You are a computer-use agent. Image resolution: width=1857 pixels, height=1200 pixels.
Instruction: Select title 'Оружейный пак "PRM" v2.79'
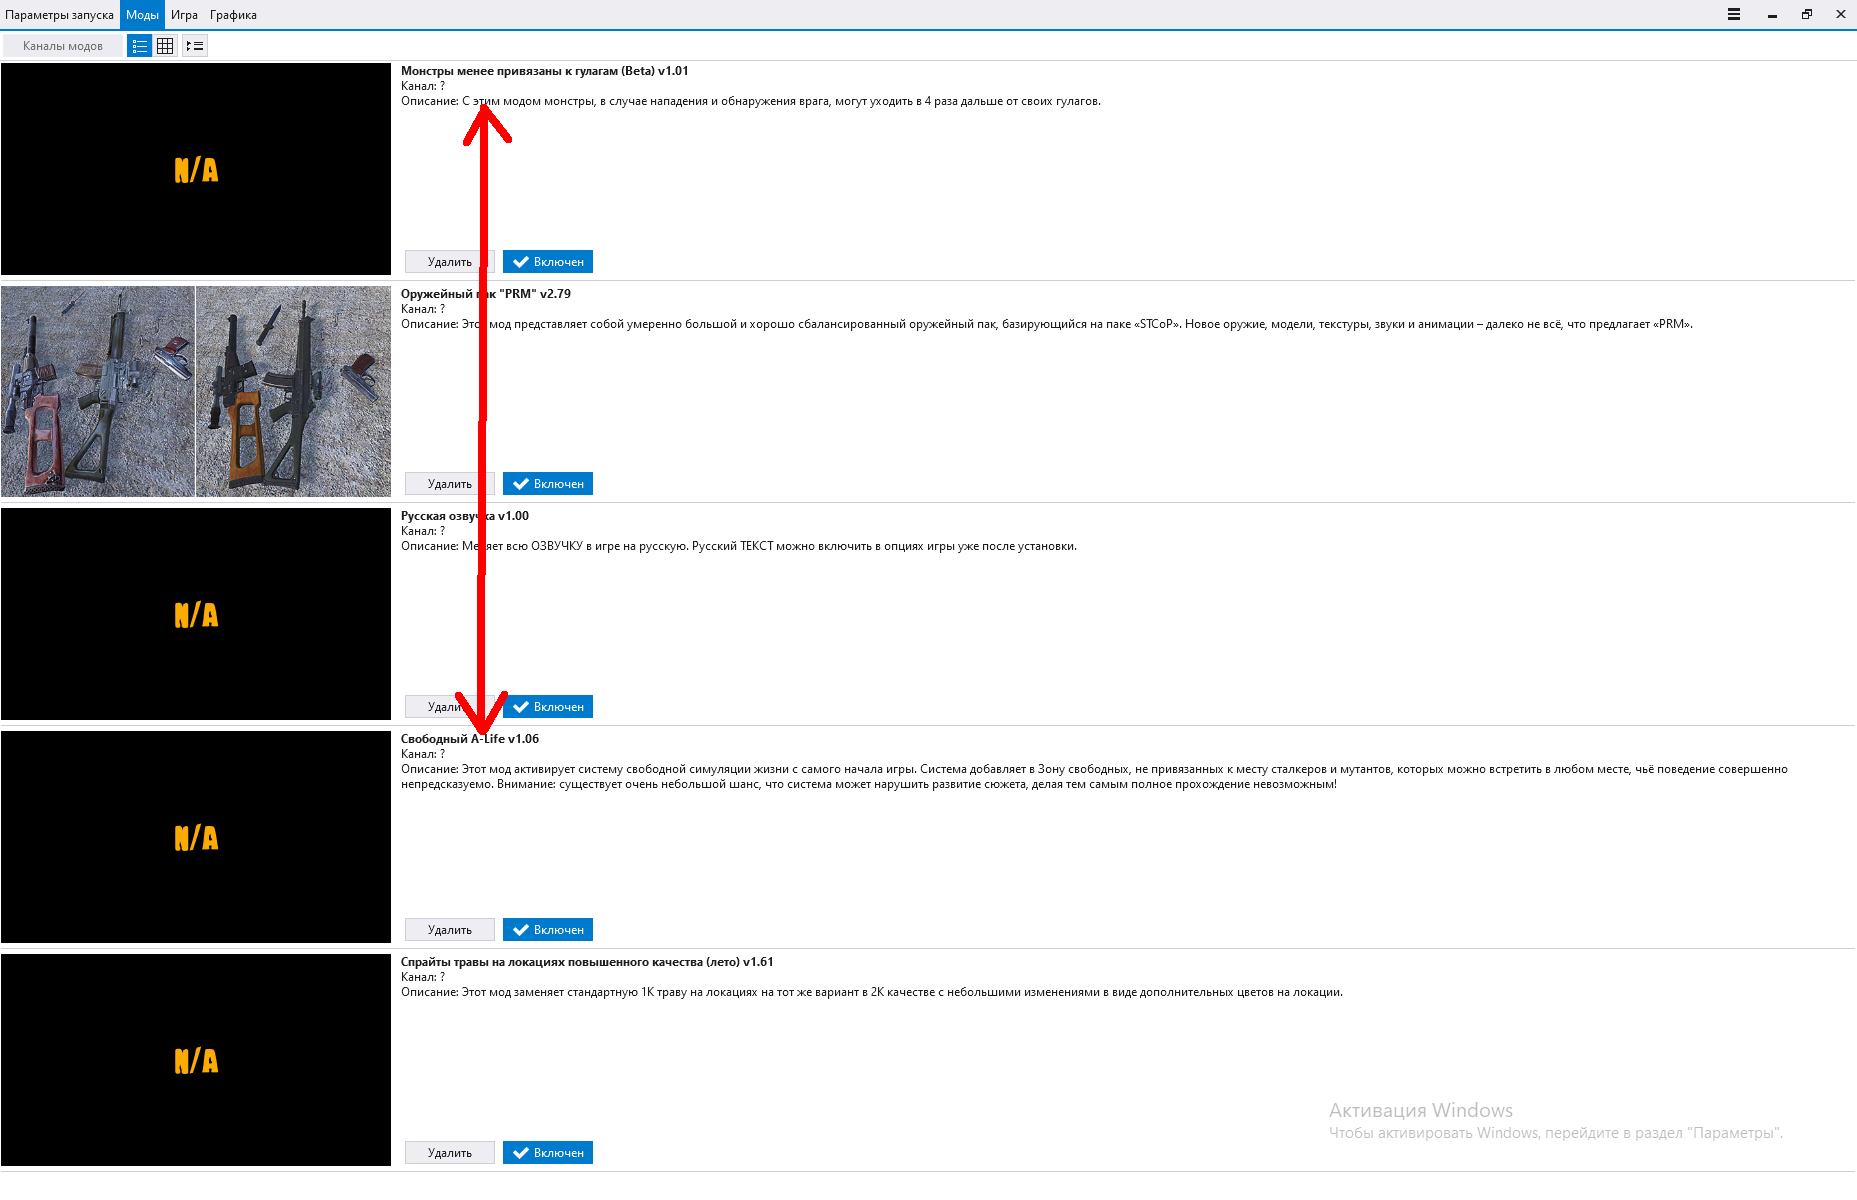click(486, 294)
